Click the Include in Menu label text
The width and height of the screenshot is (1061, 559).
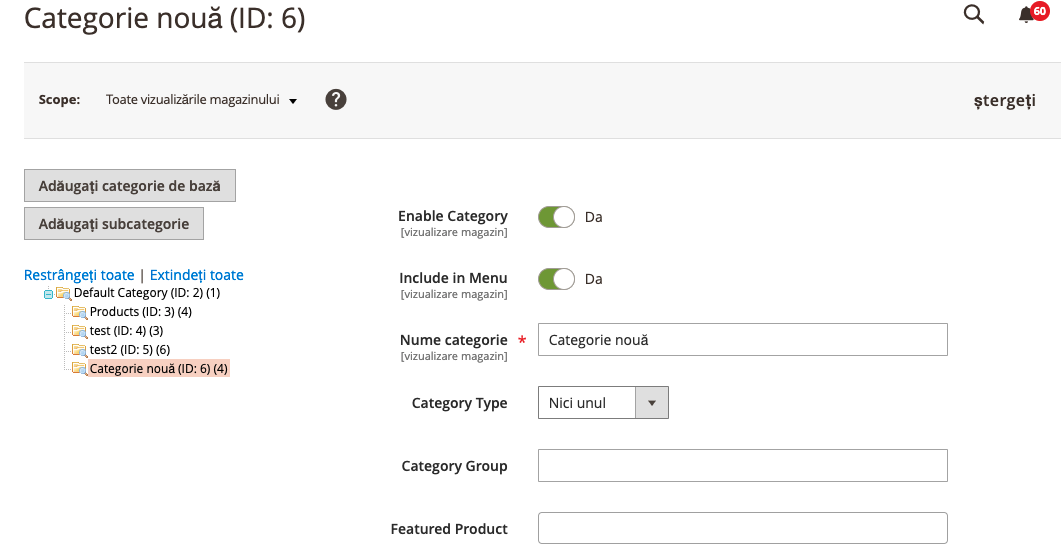pos(453,278)
